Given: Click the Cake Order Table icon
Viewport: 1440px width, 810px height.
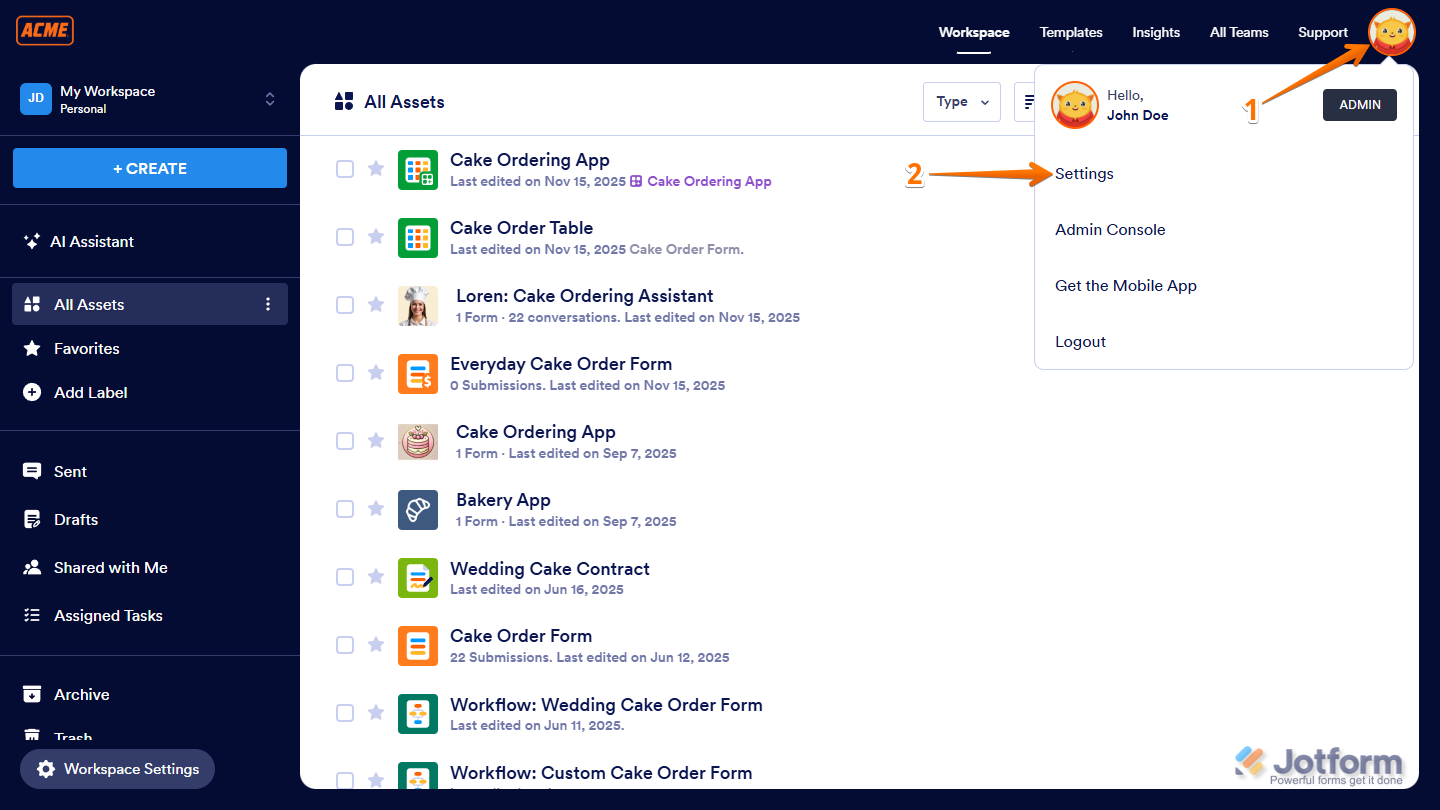Looking at the screenshot, I should point(418,238).
